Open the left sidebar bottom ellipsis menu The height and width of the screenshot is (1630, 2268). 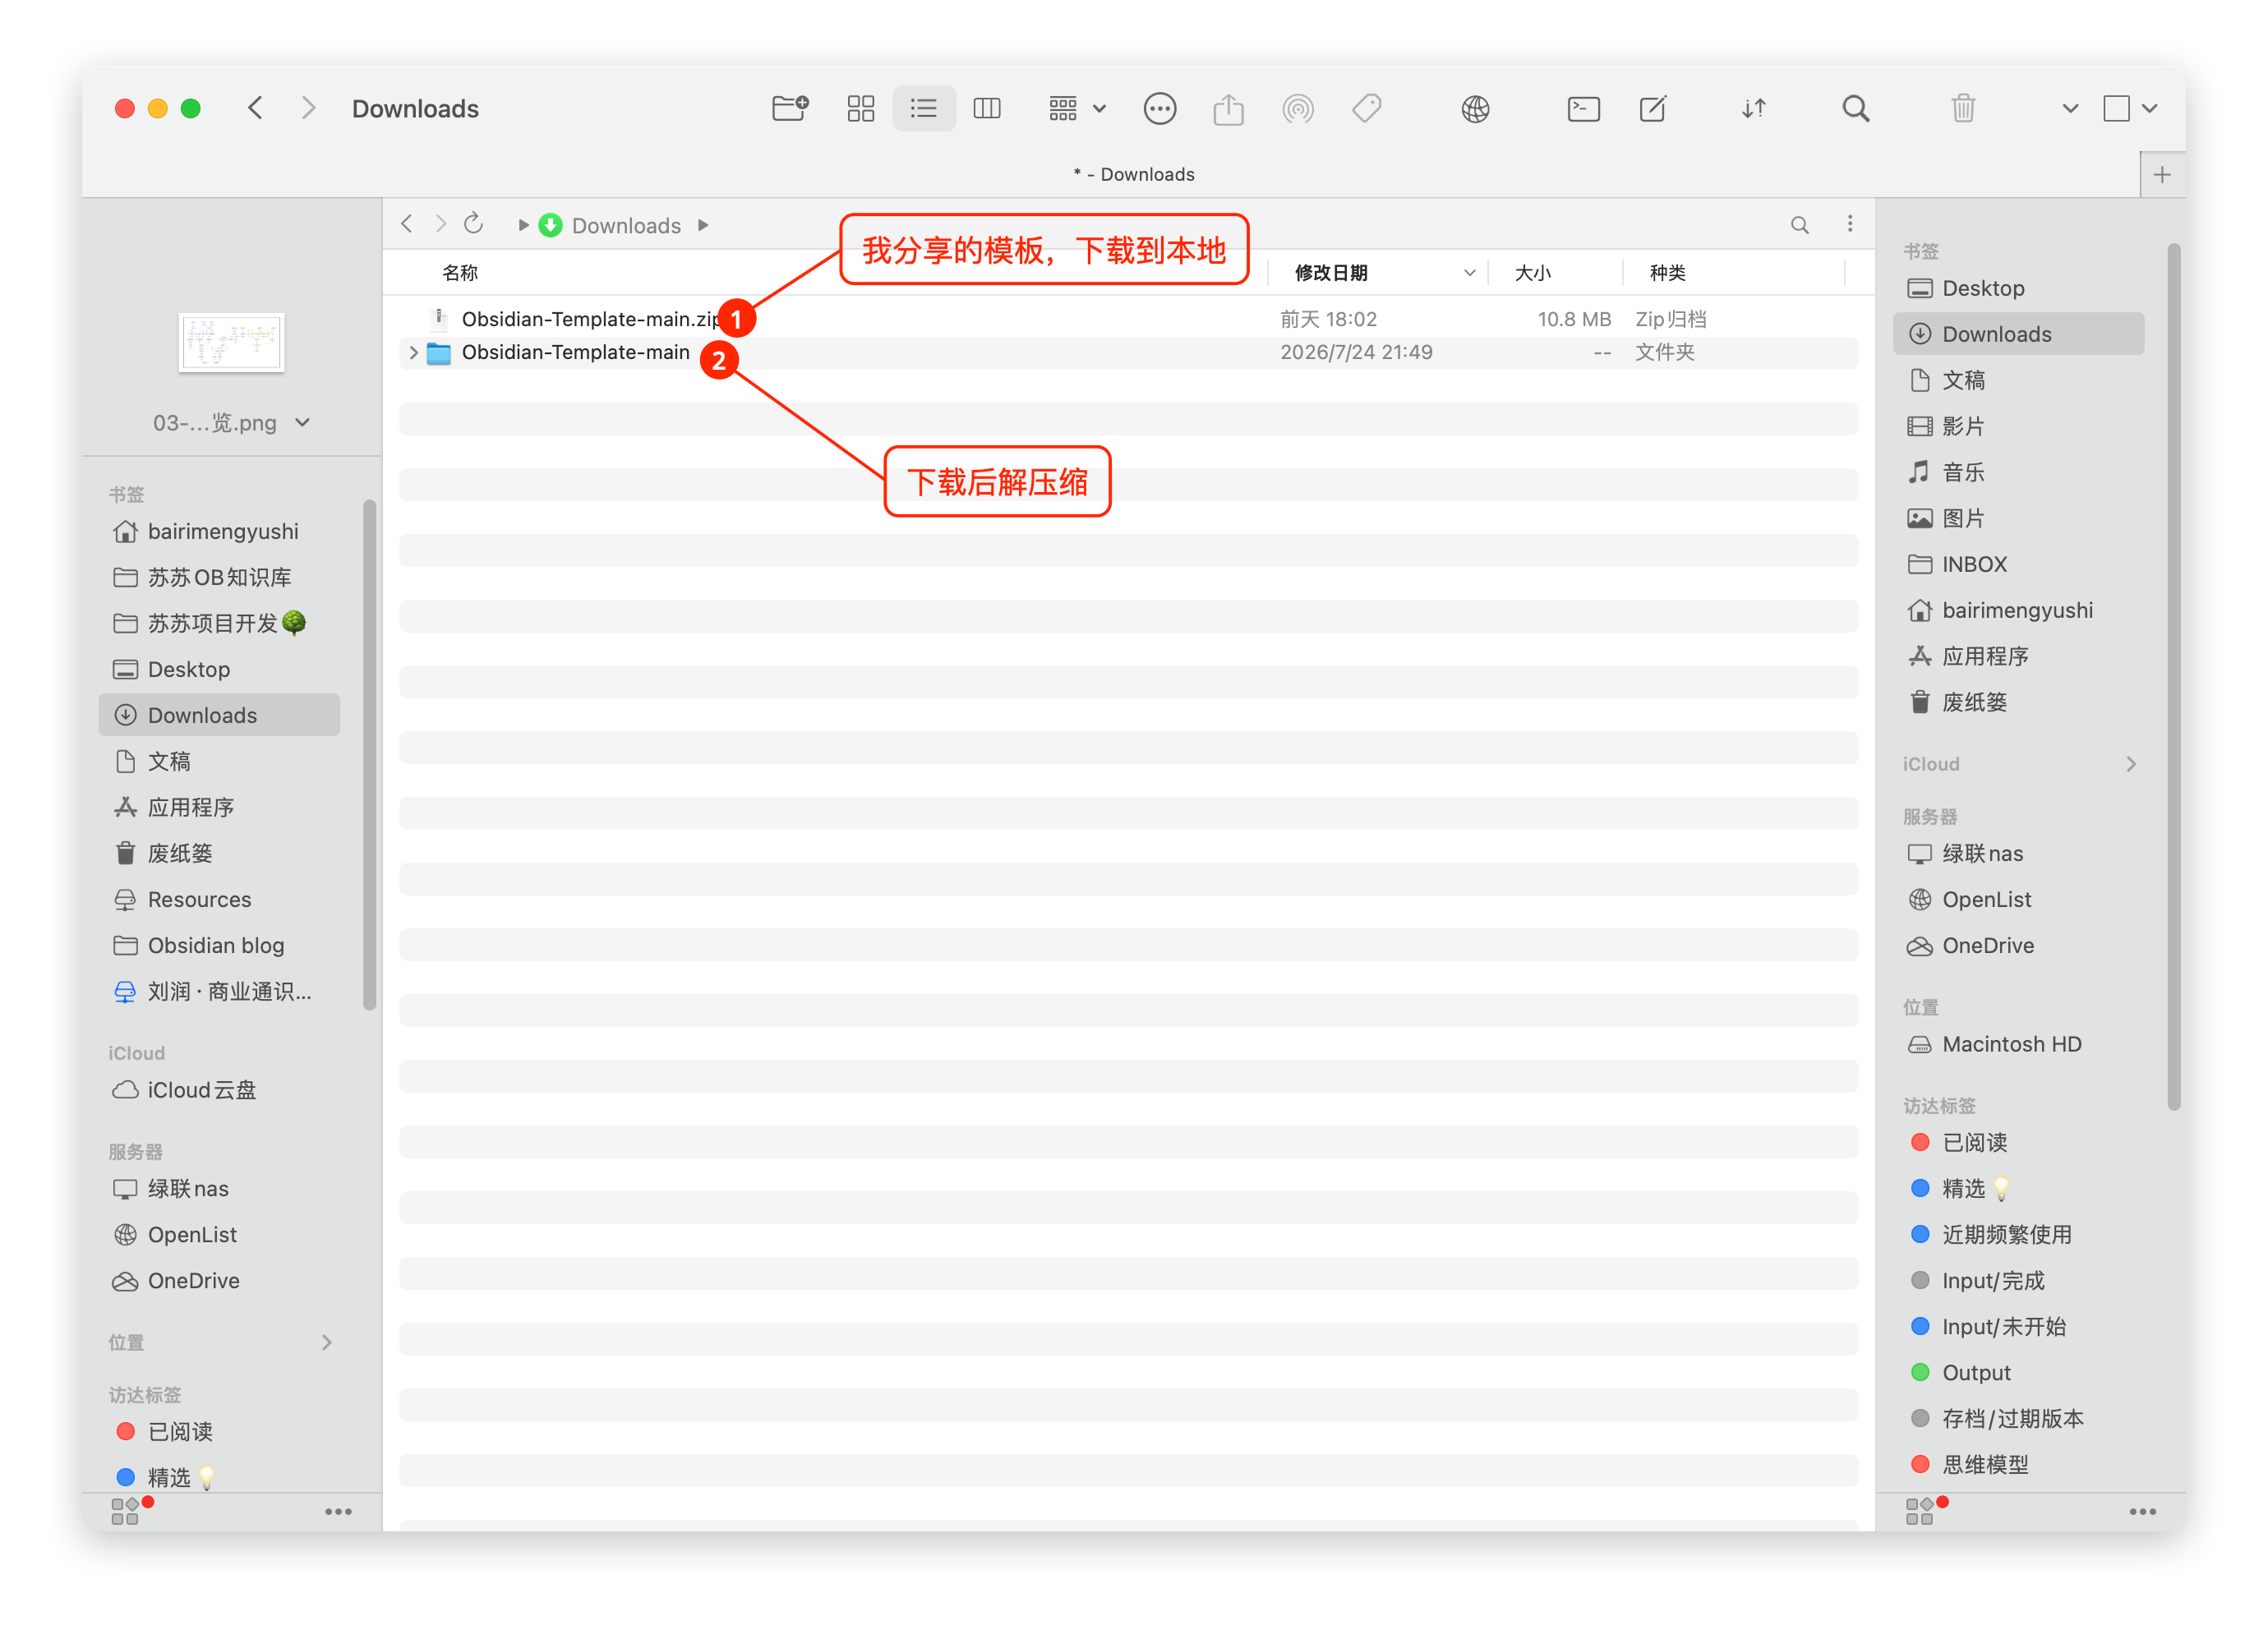click(338, 1511)
